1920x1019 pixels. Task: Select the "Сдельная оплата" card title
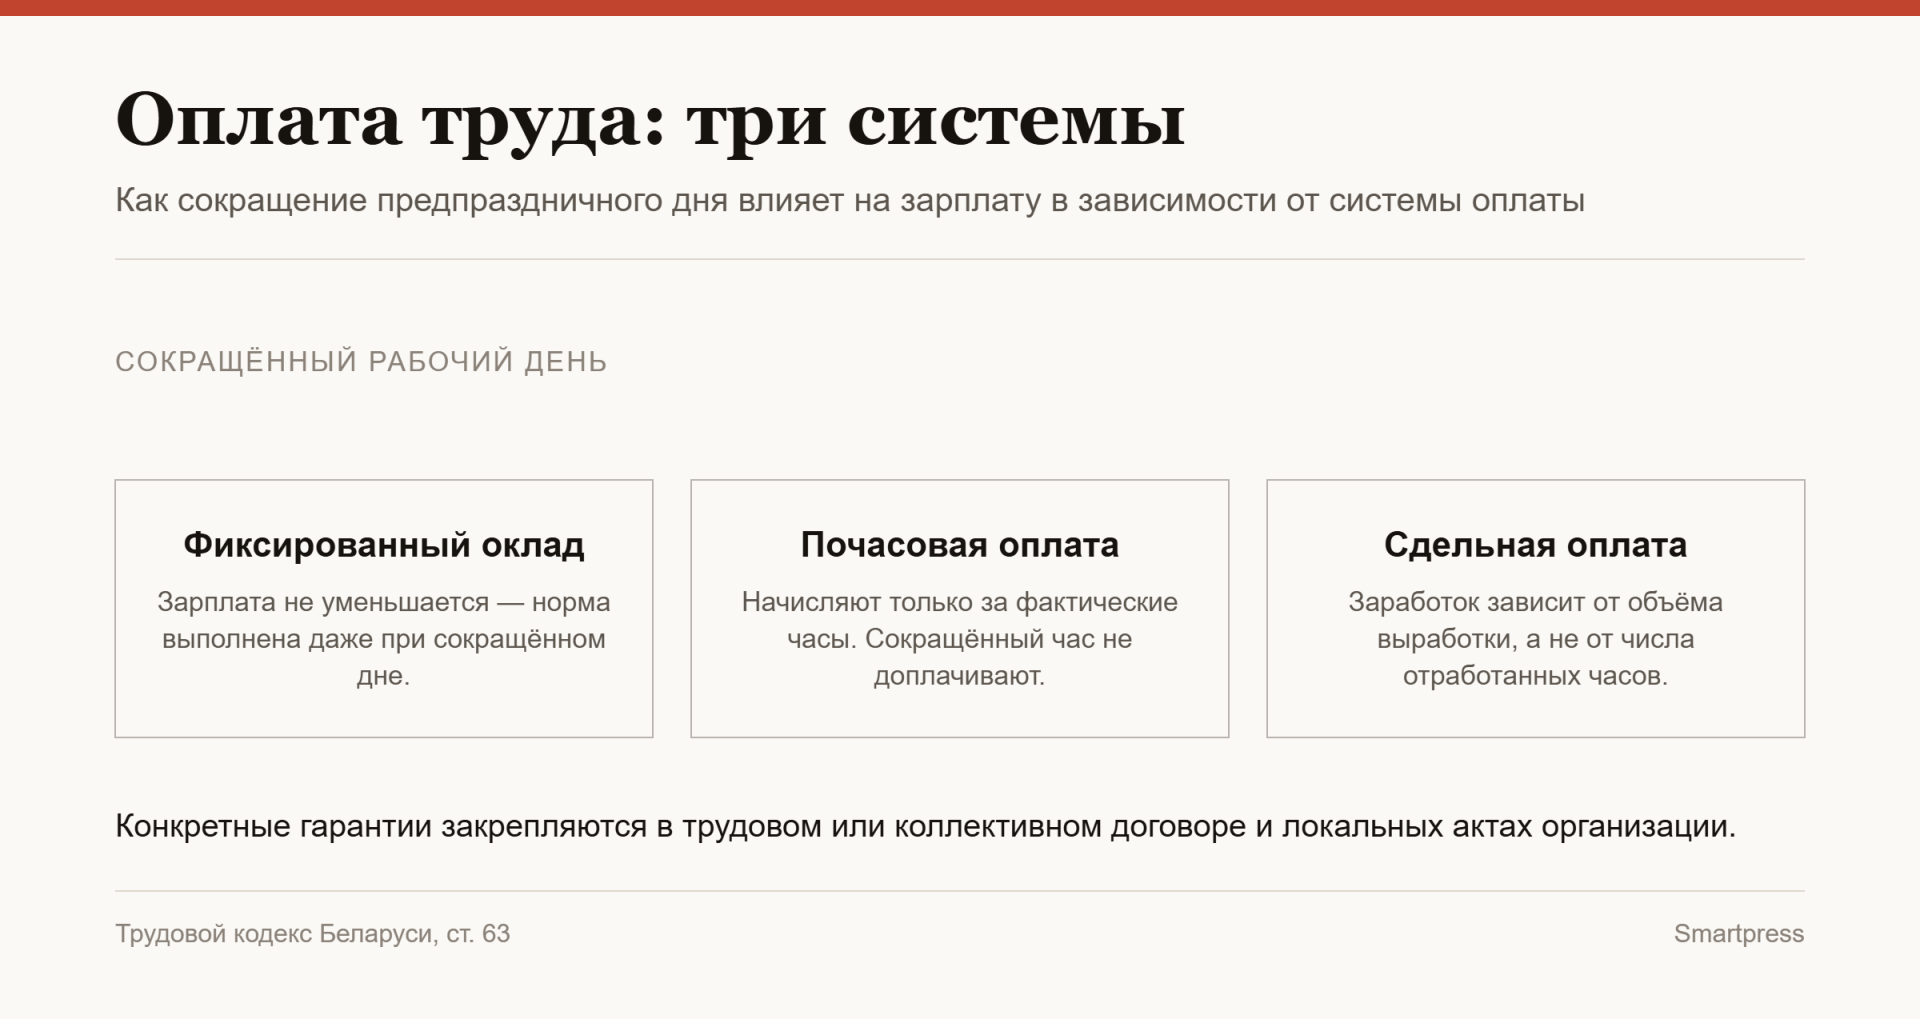tap(1536, 545)
